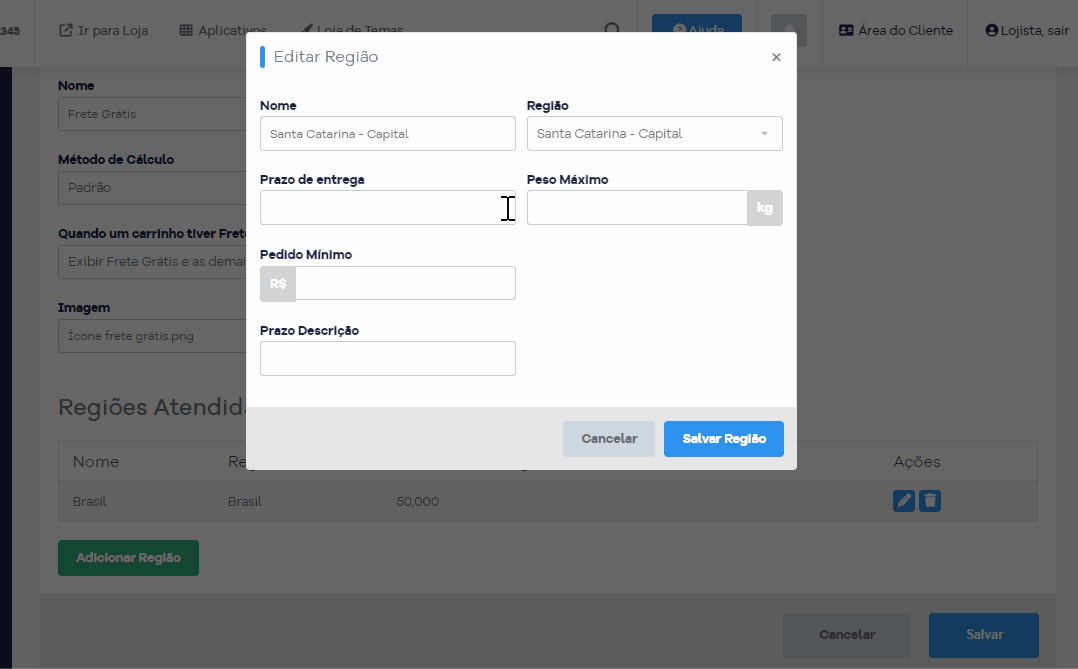Close the Editar Região dialog

point(776,57)
